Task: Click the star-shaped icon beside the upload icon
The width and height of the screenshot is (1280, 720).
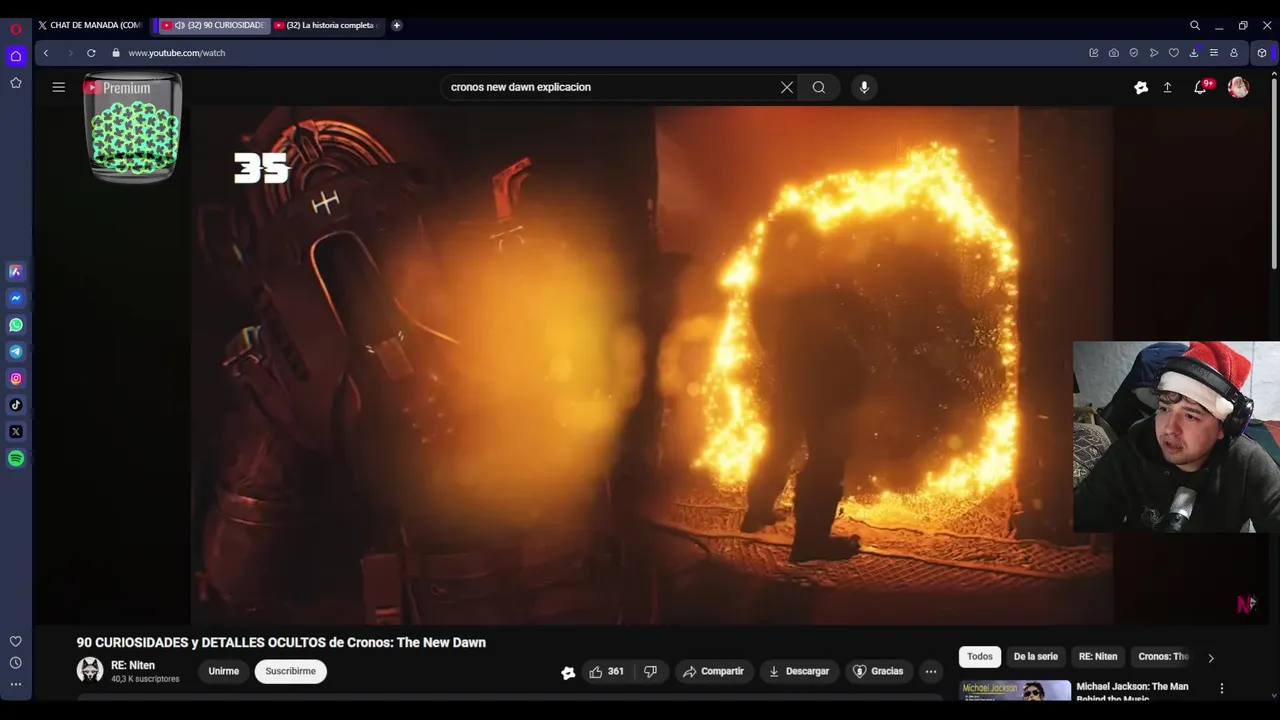Action: [x=1141, y=87]
